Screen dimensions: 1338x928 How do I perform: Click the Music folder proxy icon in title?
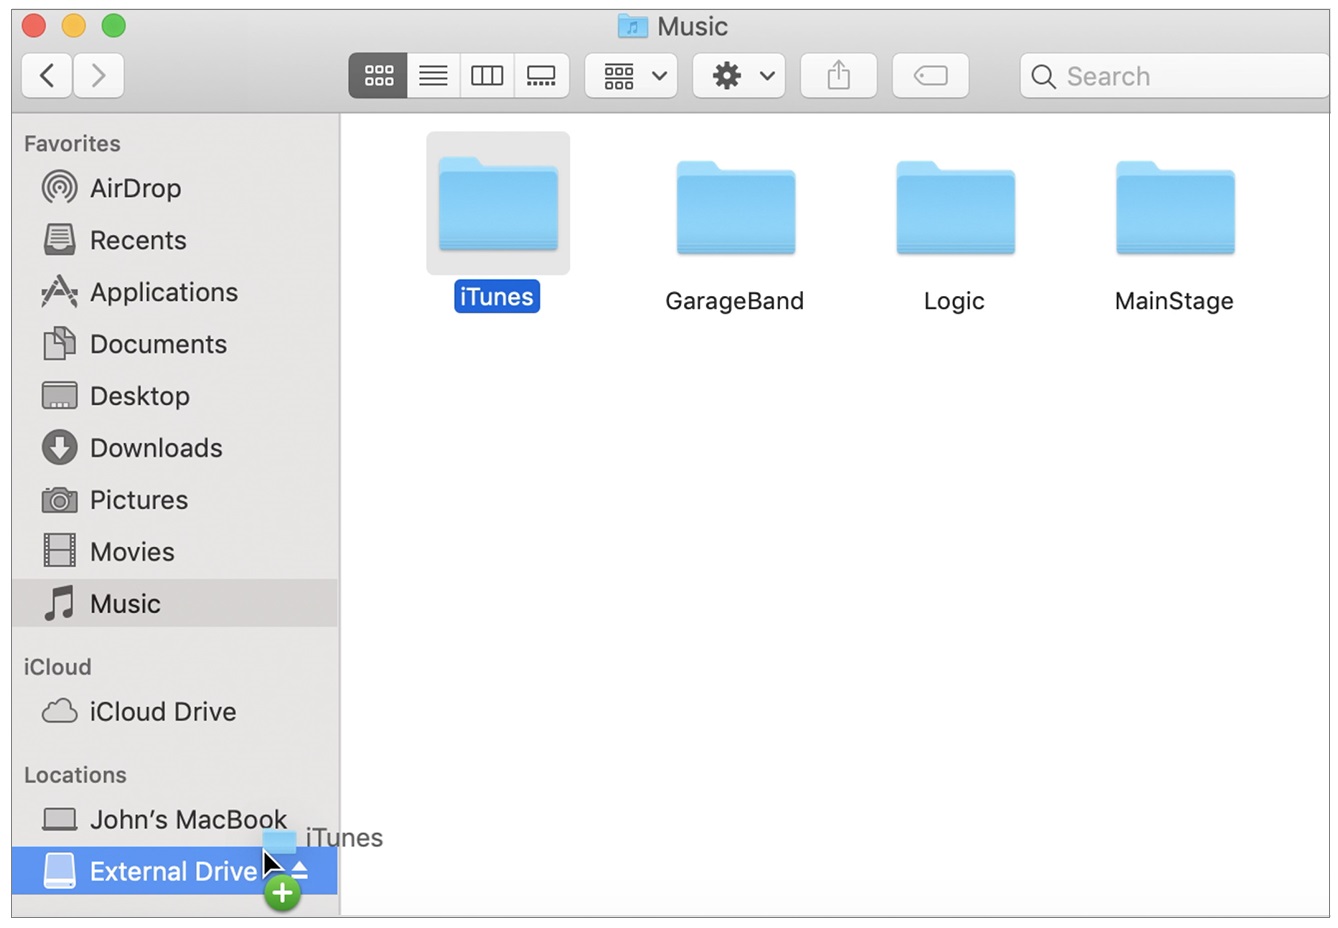(632, 26)
